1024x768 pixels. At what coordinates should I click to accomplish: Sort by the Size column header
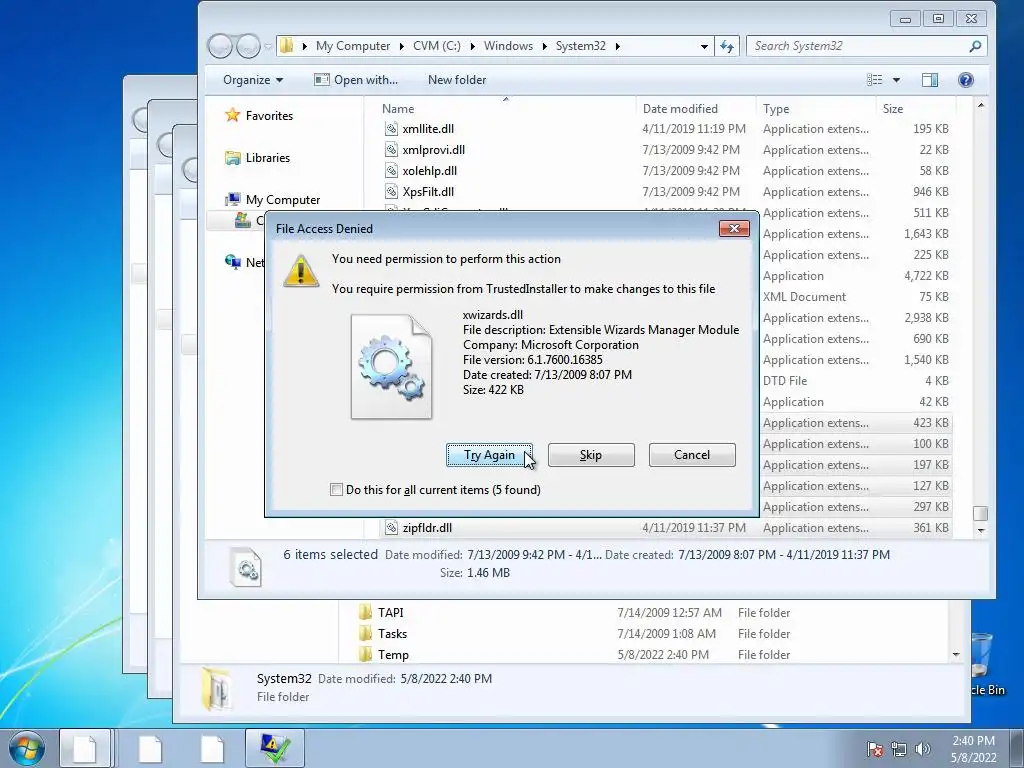pos(893,109)
